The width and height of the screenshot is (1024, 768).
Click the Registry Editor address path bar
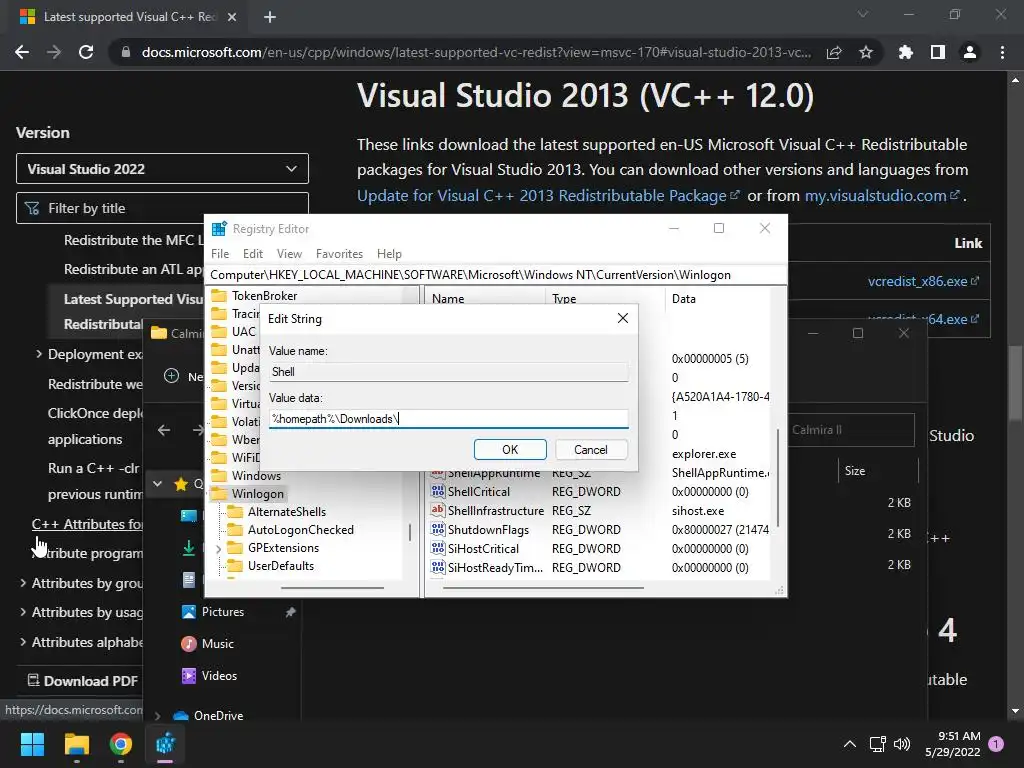[x=496, y=275]
